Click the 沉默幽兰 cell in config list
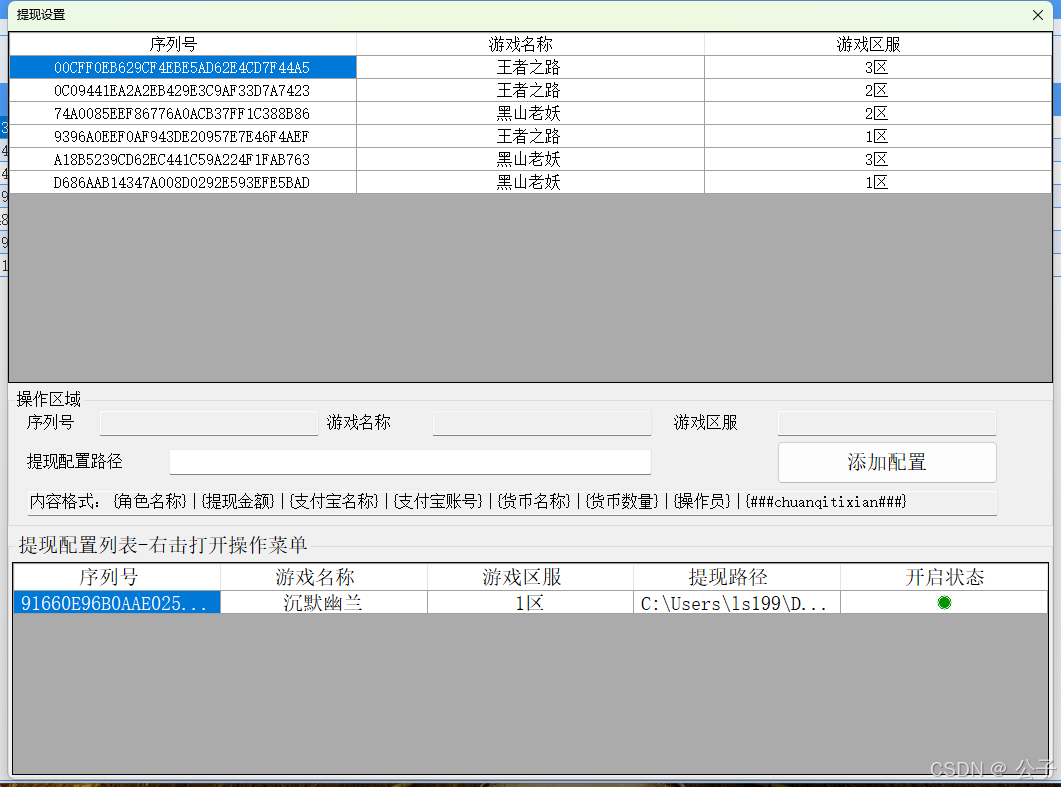 click(323, 603)
